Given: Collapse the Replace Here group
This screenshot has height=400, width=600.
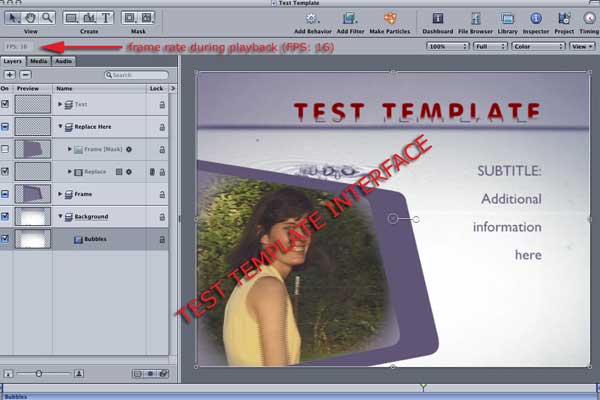Looking at the screenshot, I should 60,127.
